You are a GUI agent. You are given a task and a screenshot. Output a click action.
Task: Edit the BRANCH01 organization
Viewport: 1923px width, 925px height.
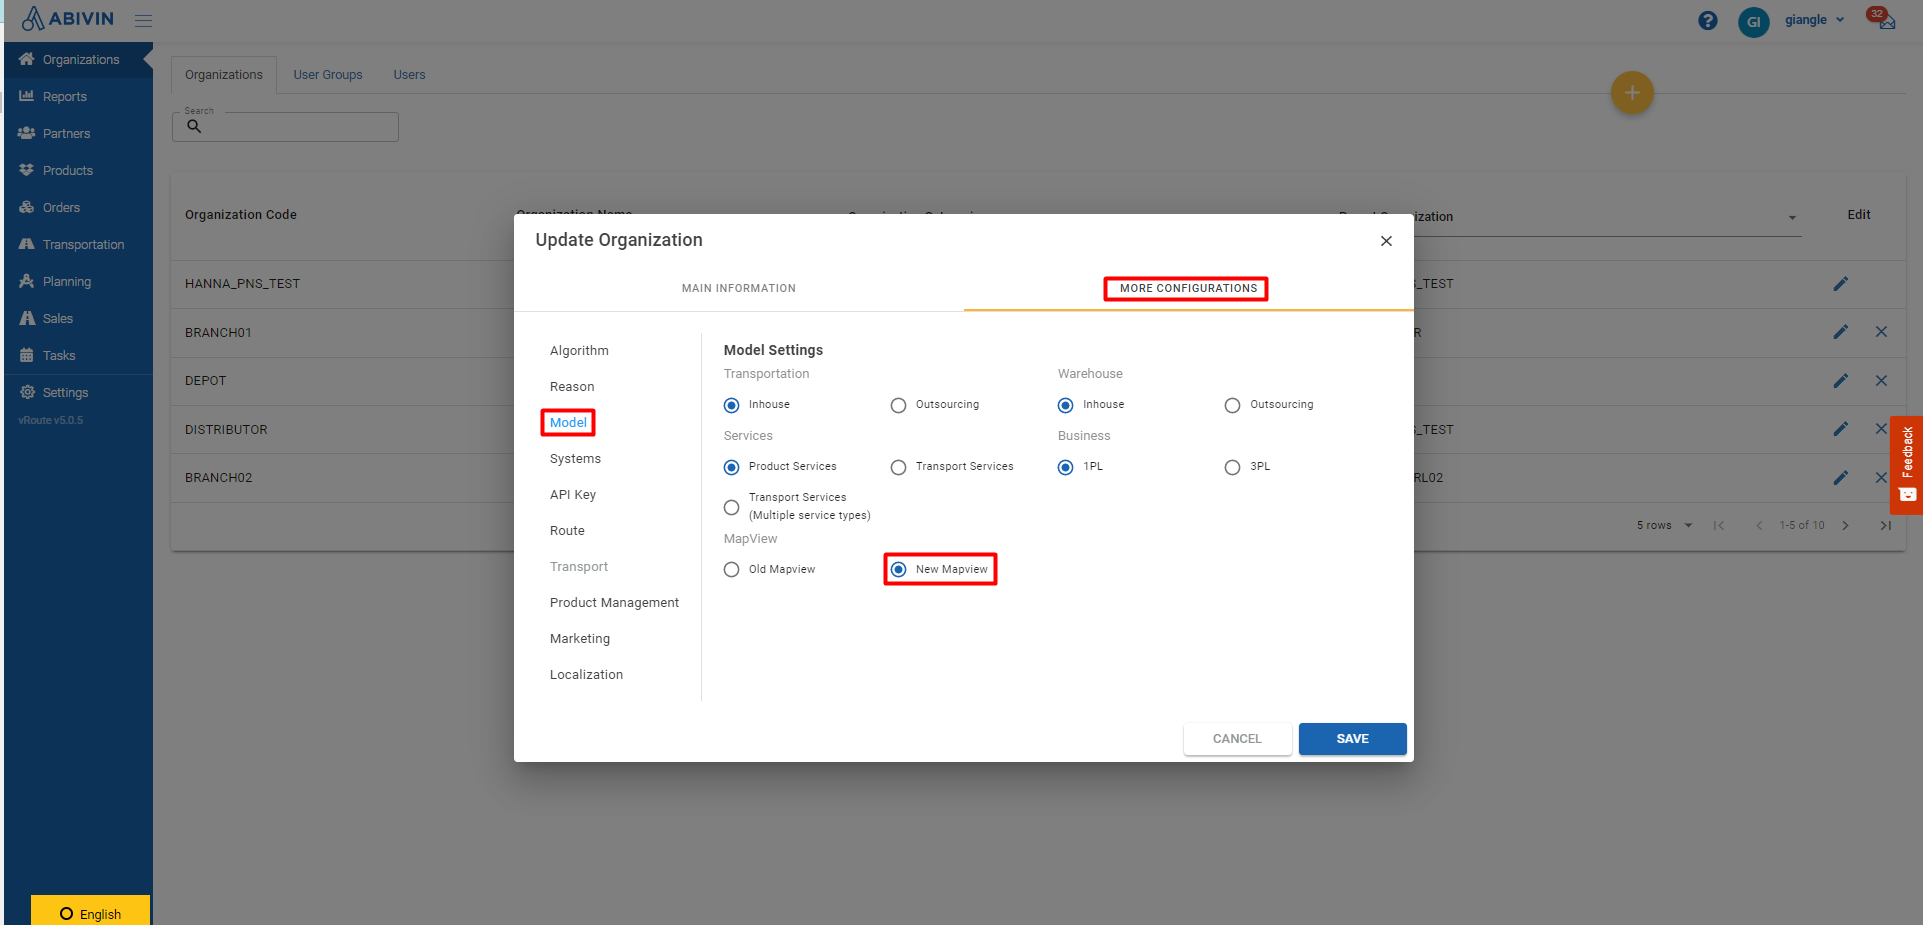pos(1840,332)
